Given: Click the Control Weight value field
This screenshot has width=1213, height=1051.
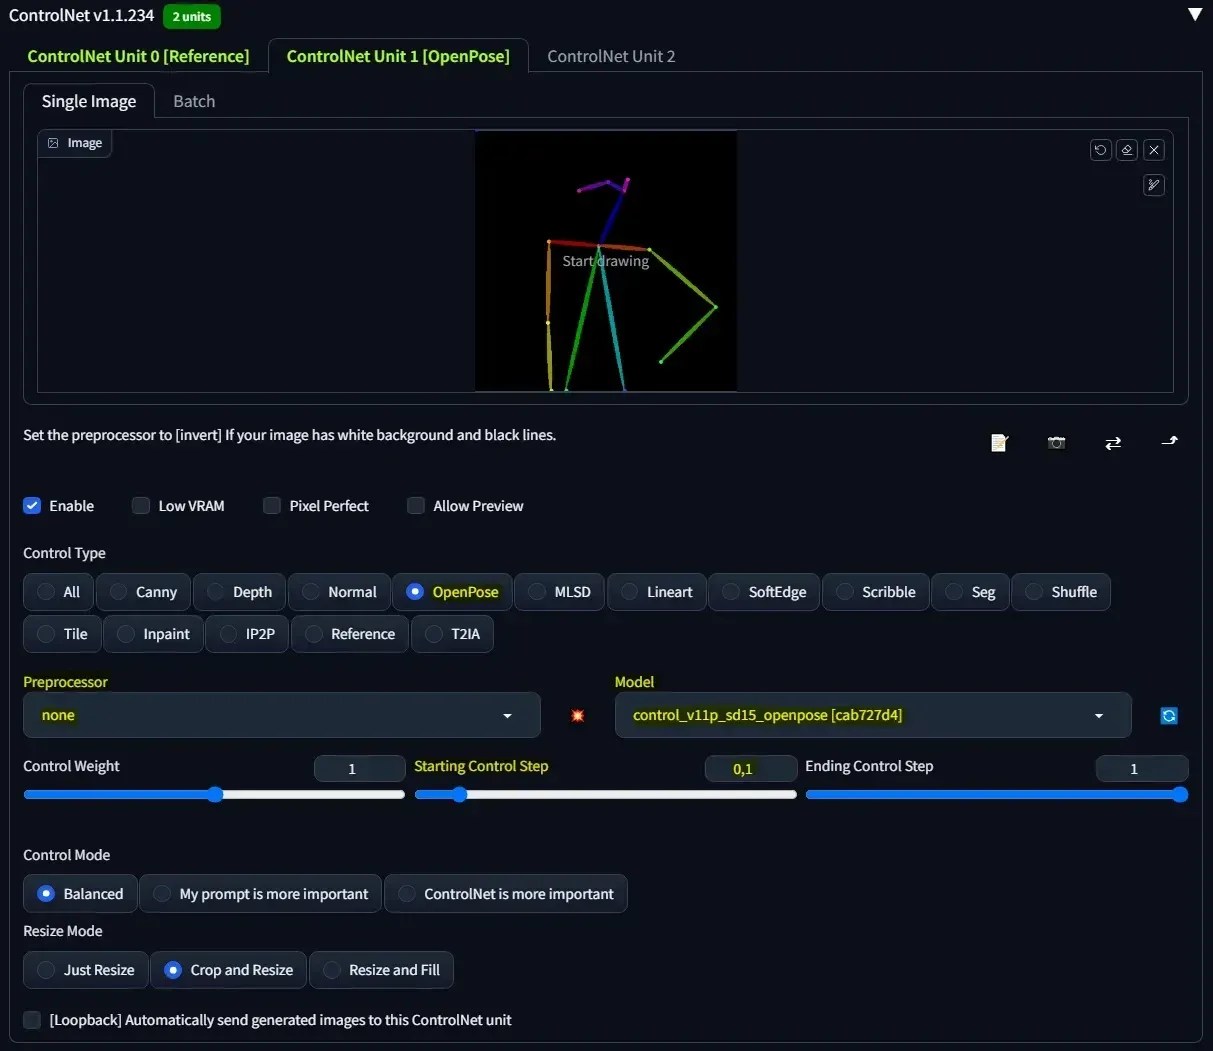Looking at the screenshot, I should 359,768.
